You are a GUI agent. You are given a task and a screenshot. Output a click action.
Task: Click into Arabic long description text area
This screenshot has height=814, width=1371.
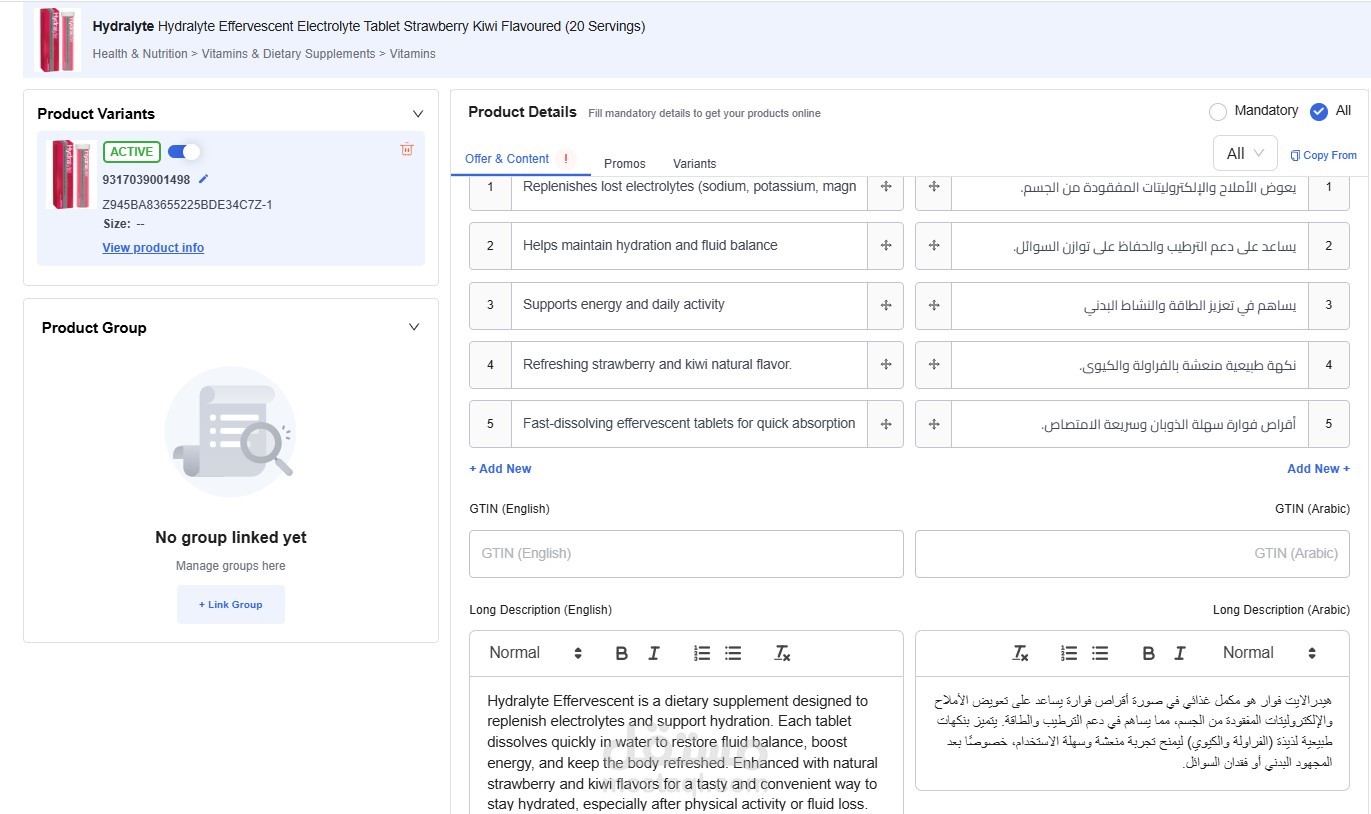(x=1132, y=733)
